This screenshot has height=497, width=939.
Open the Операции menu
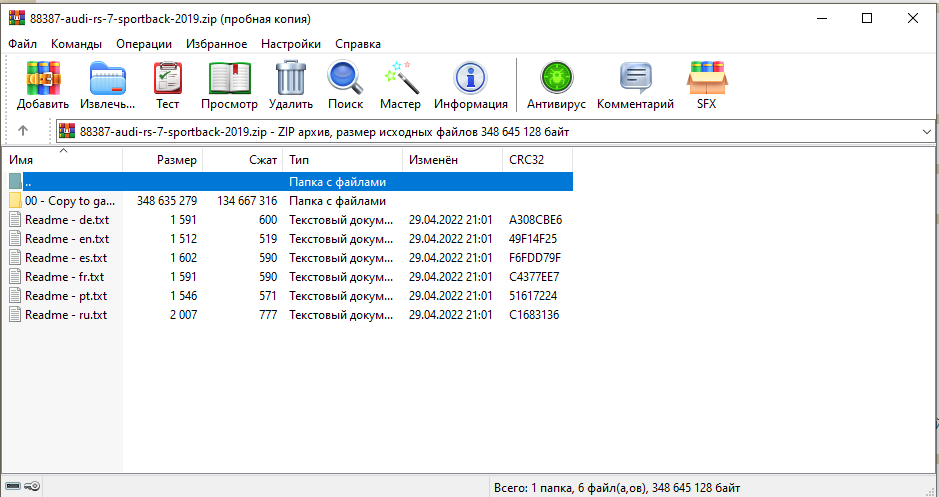144,44
